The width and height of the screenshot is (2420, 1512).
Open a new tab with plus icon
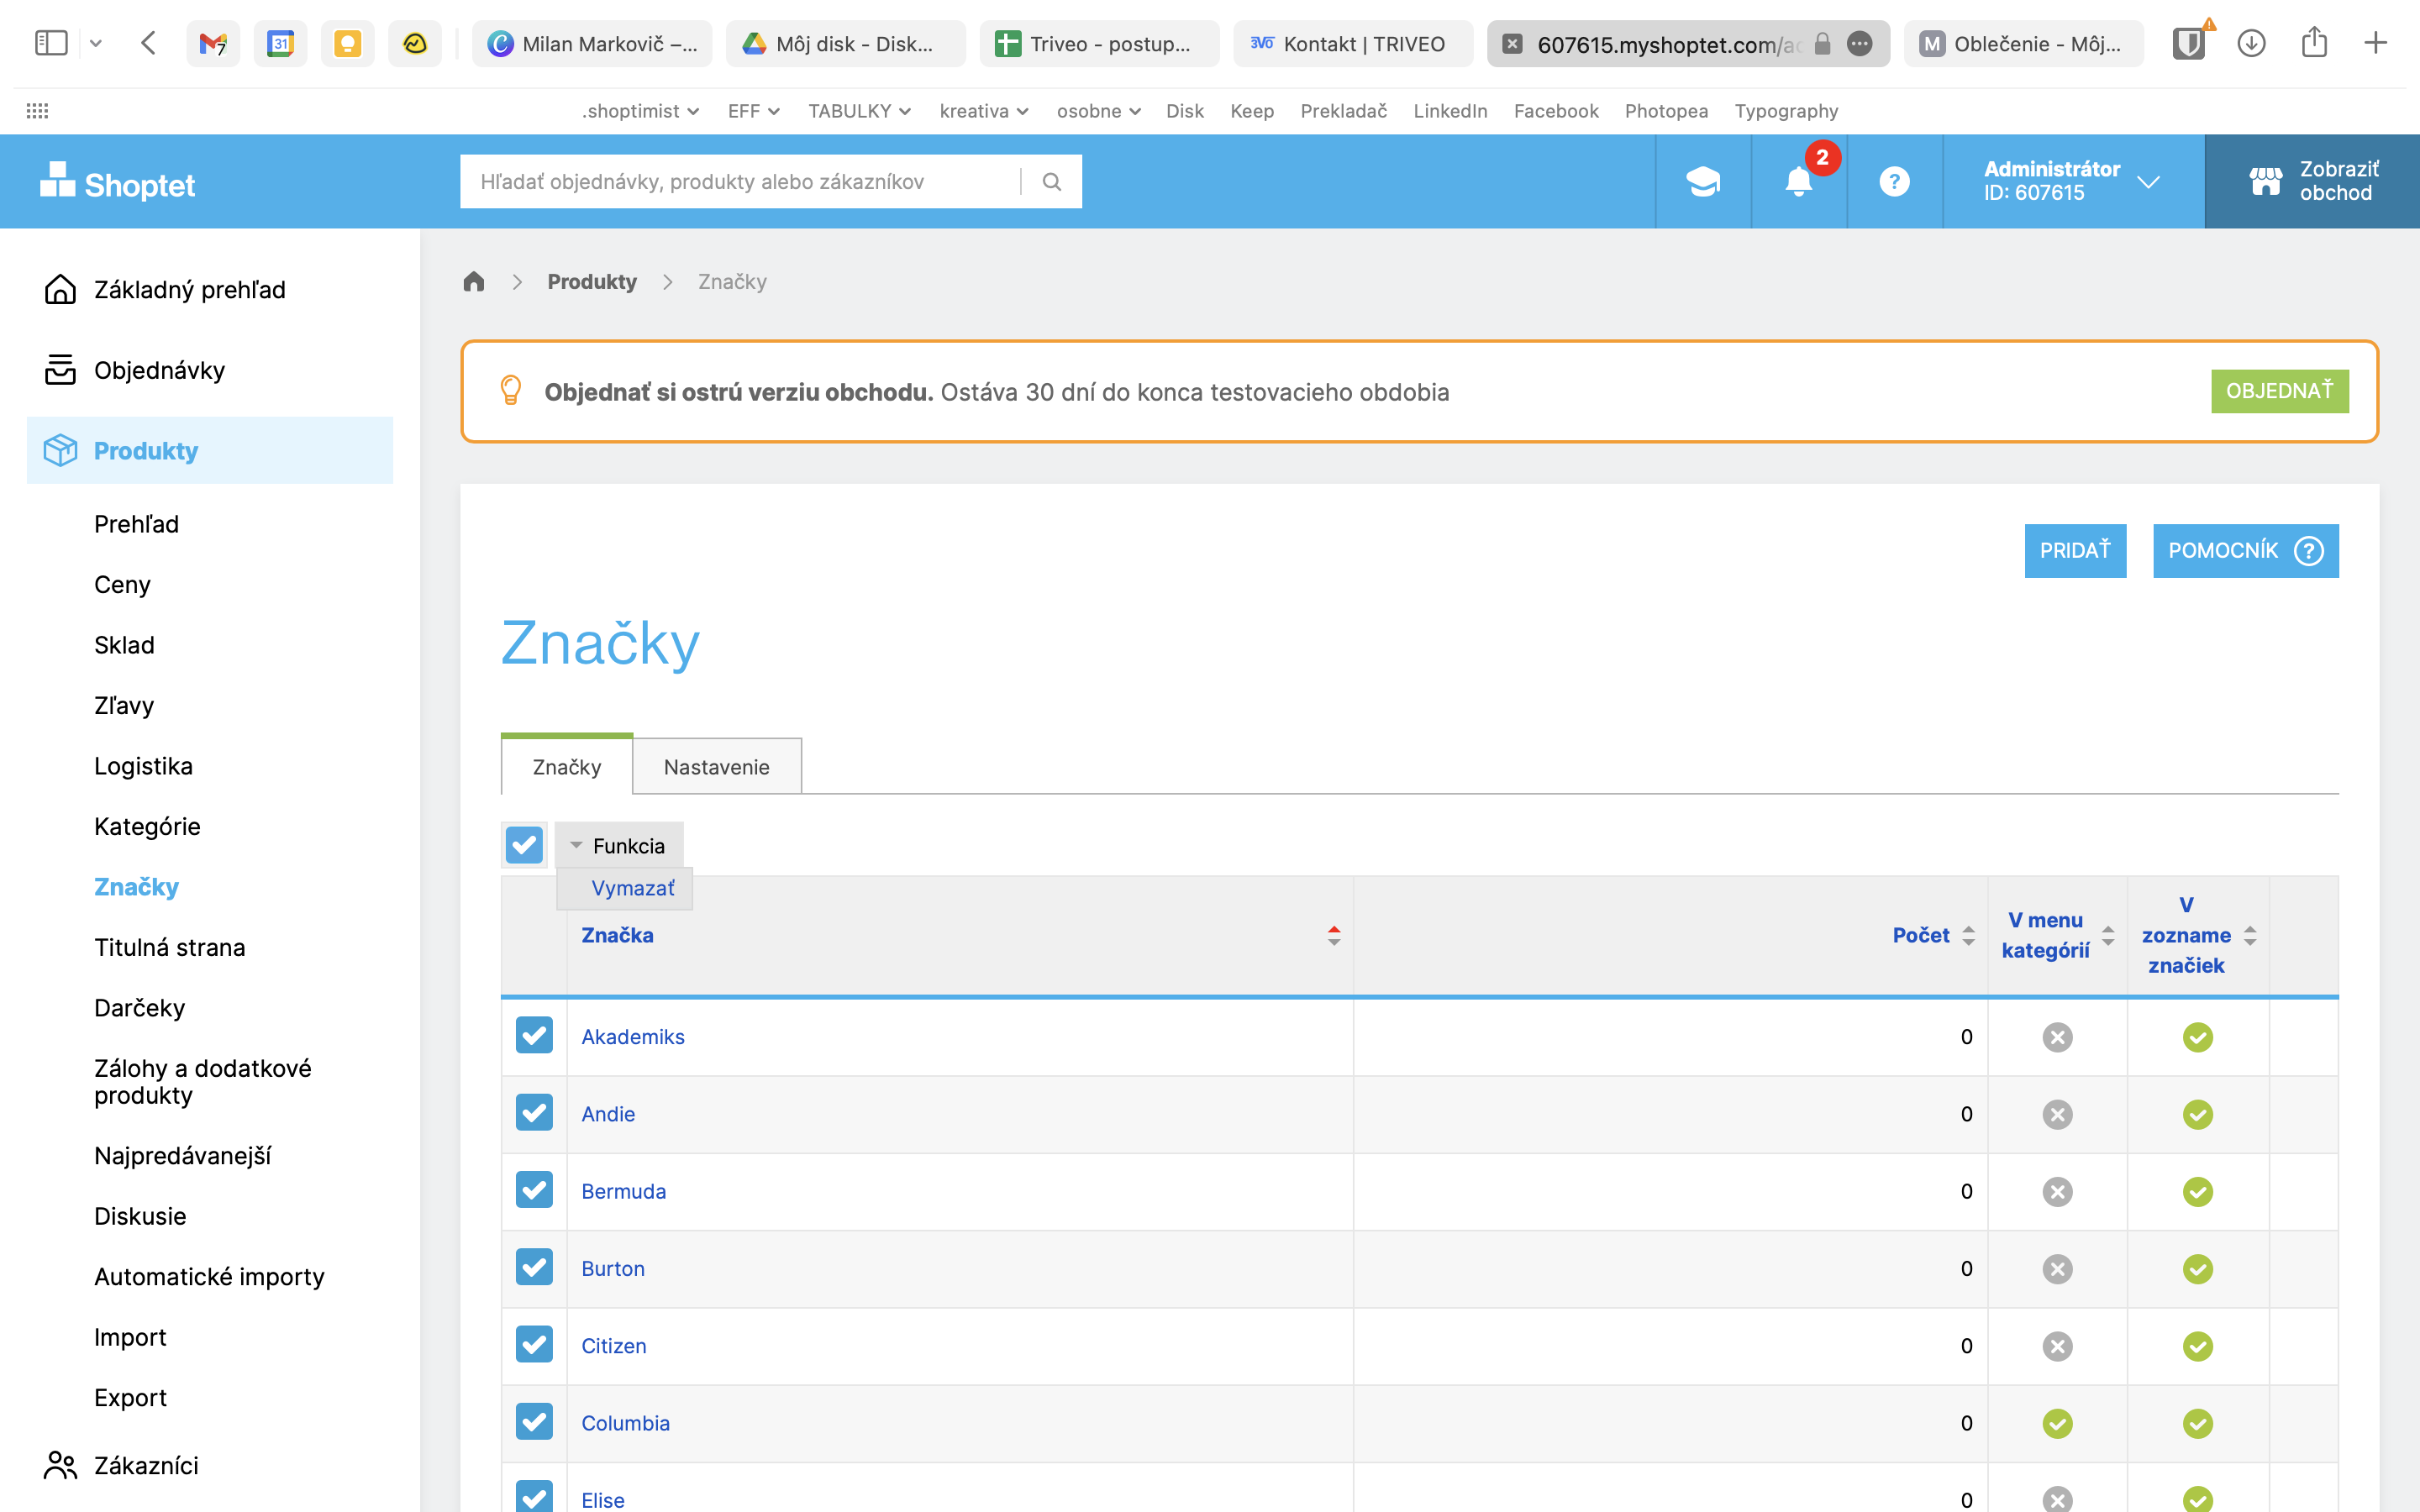click(x=2375, y=43)
